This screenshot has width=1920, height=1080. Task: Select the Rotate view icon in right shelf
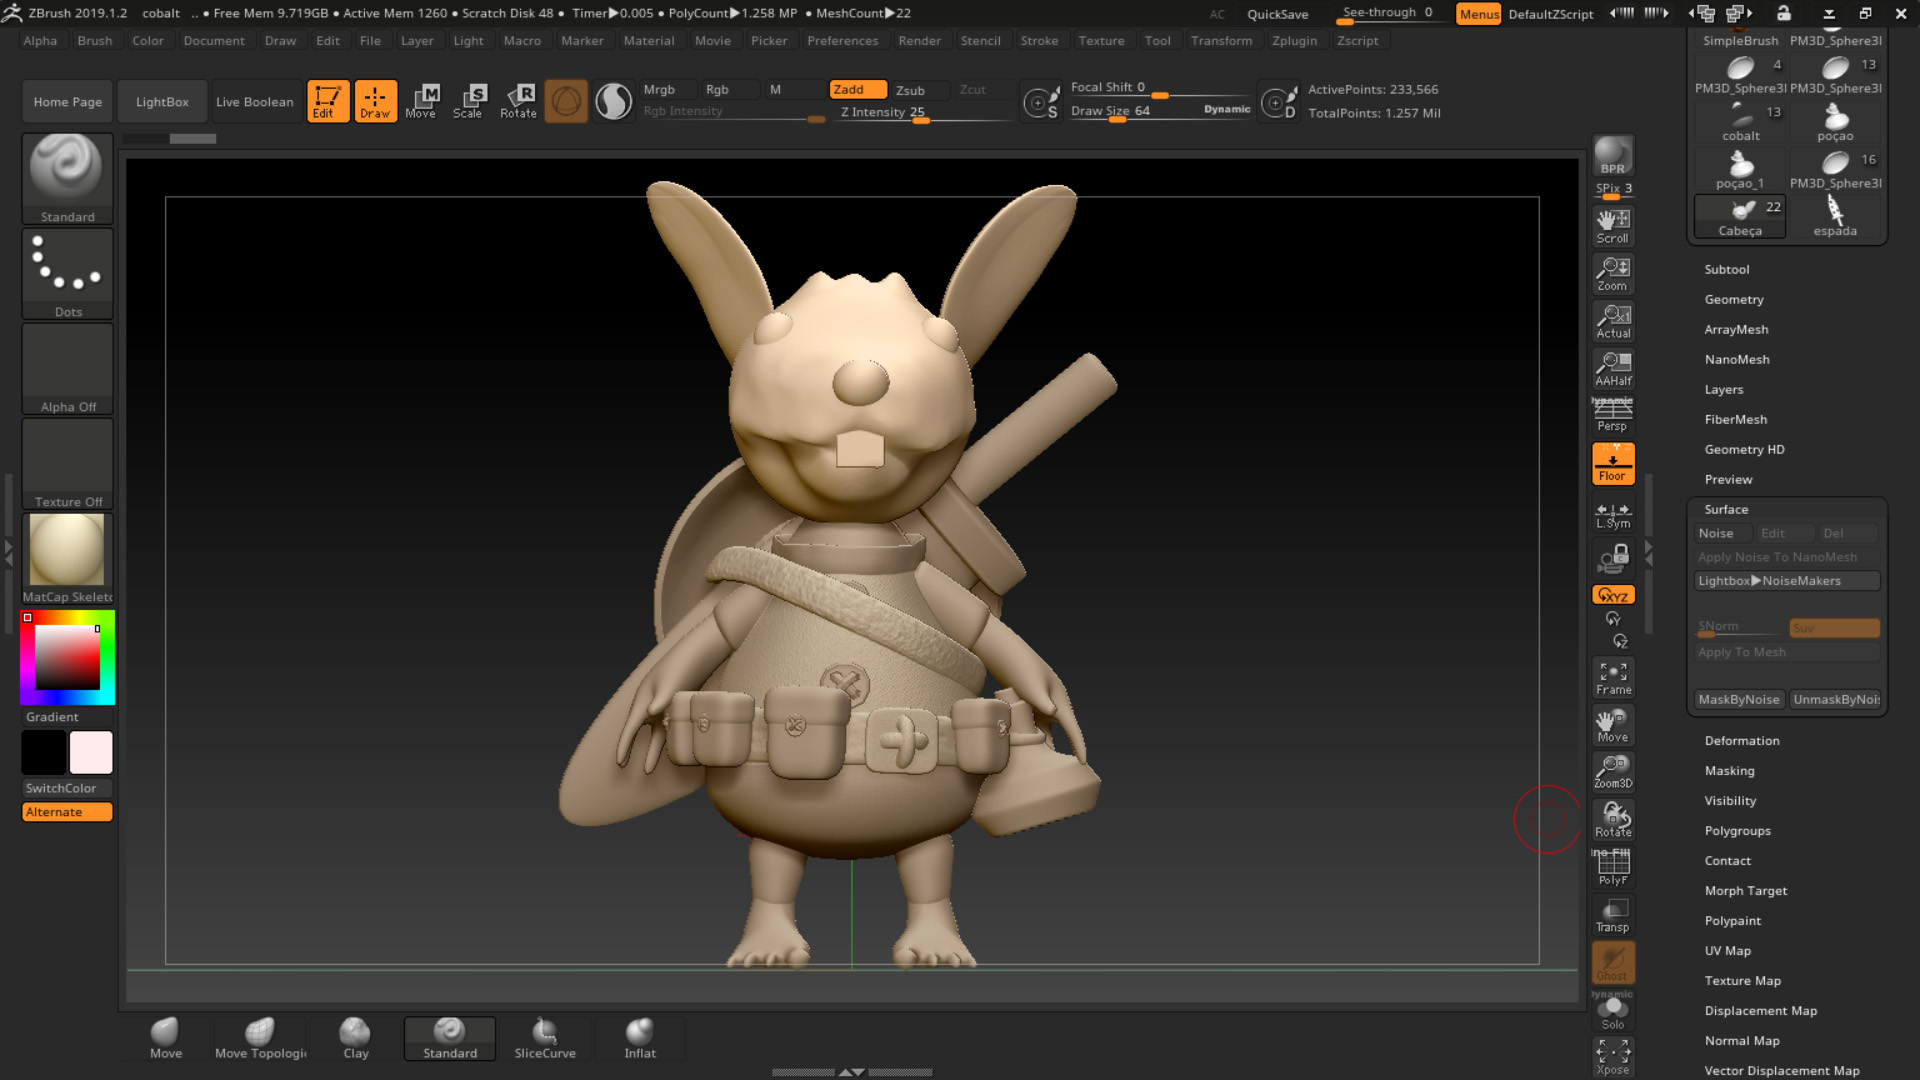tap(1613, 820)
